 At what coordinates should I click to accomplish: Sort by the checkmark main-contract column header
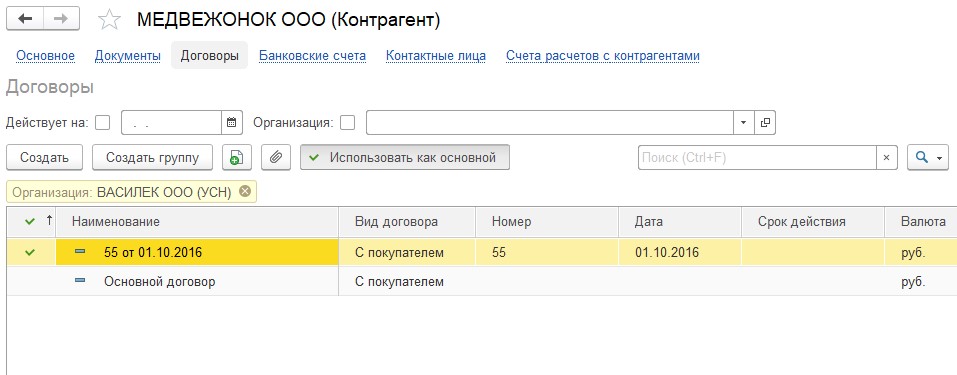point(31,221)
